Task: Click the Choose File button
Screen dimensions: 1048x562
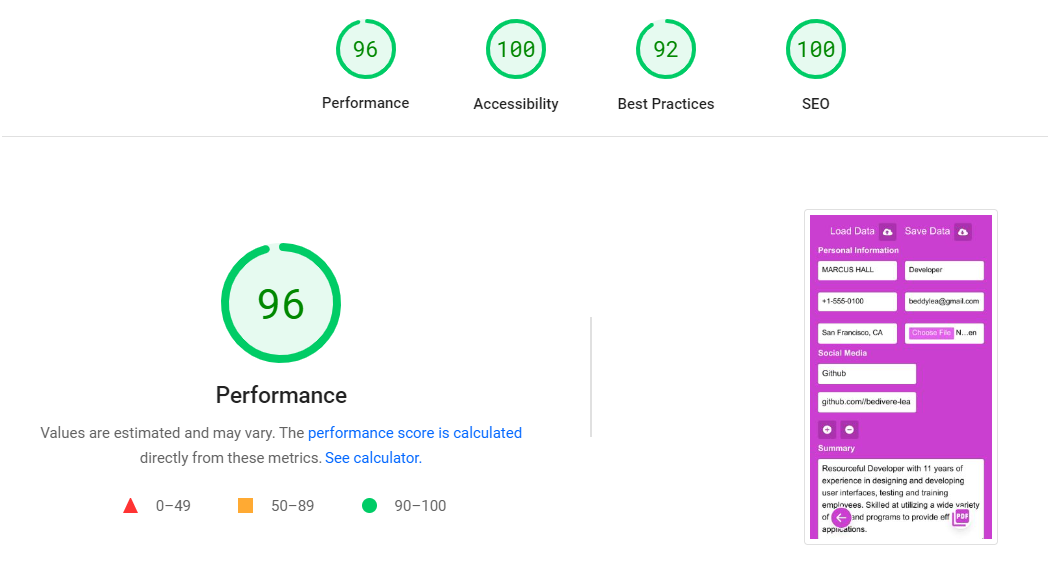Action: [931, 333]
